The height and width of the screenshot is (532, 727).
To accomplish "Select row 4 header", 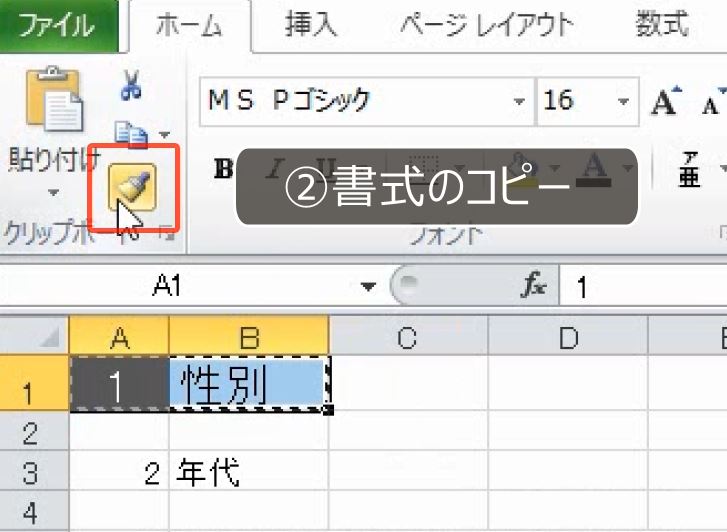I will tap(34, 511).
